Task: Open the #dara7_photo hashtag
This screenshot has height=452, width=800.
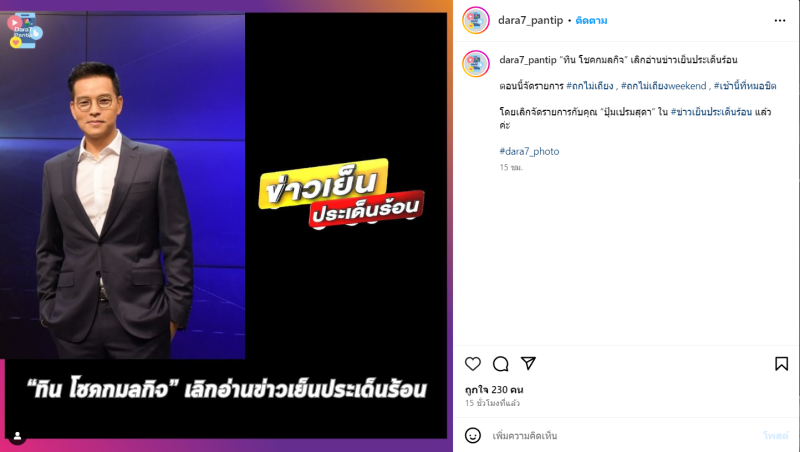Action: [x=529, y=151]
